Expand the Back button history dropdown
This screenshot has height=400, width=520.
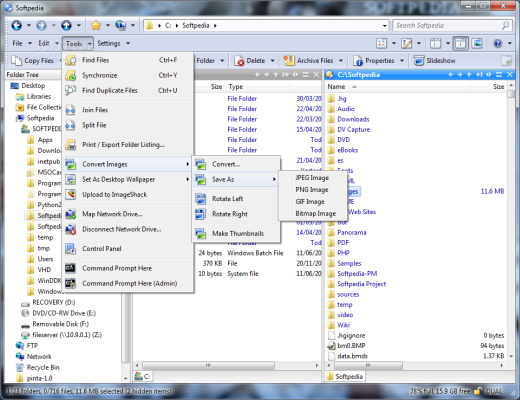pyautogui.click(x=29, y=25)
